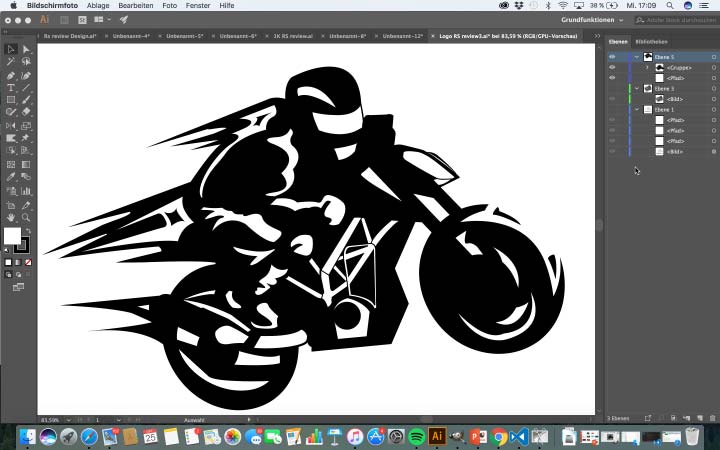Viewport: 720px width, 450px height.
Task: Click the trash icon in Ebenen panel
Action: (712, 417)
